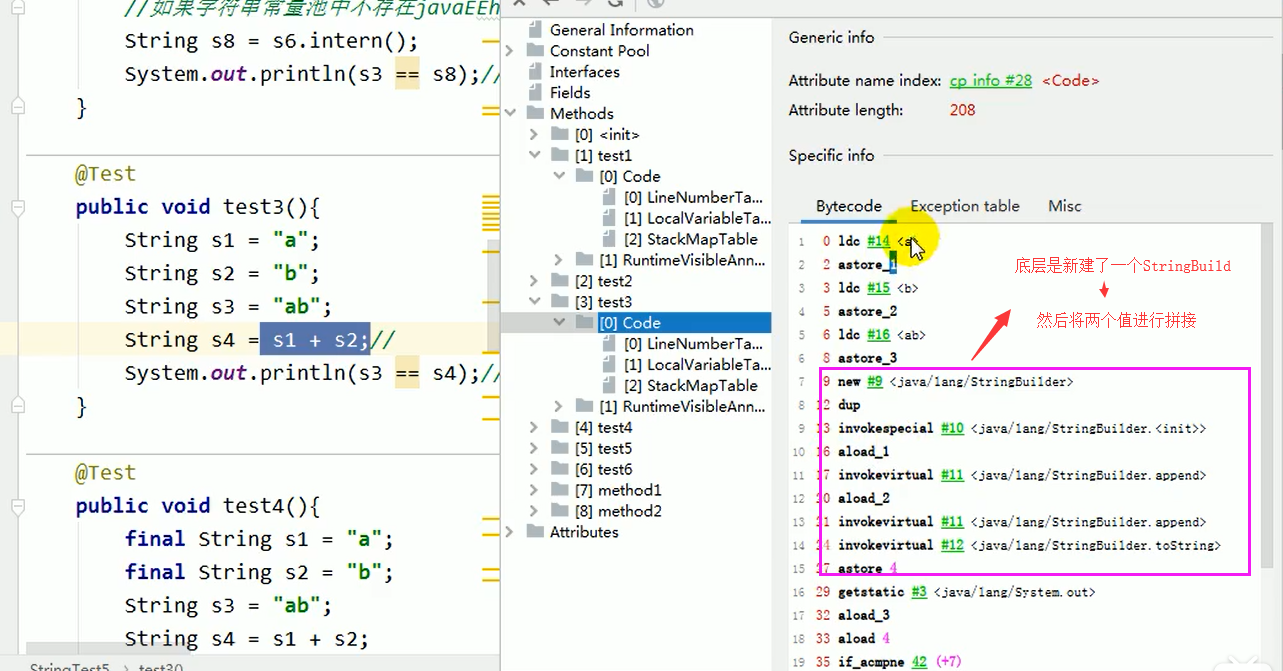Expand the [0] <init> method node
This screenshot has height=671, width=1283.
535,135
